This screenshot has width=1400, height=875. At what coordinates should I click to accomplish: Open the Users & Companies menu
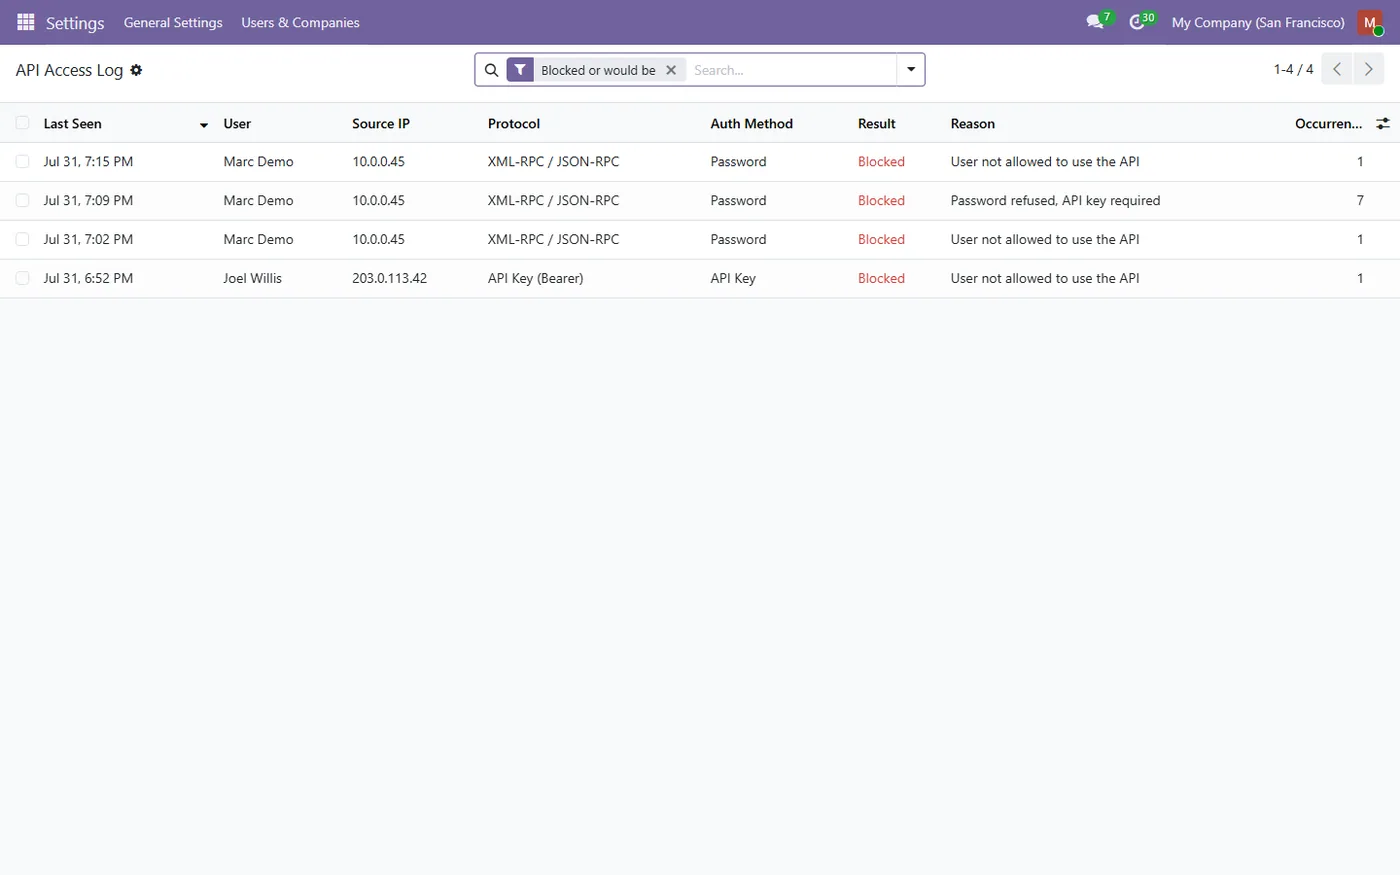click(300, 22)
